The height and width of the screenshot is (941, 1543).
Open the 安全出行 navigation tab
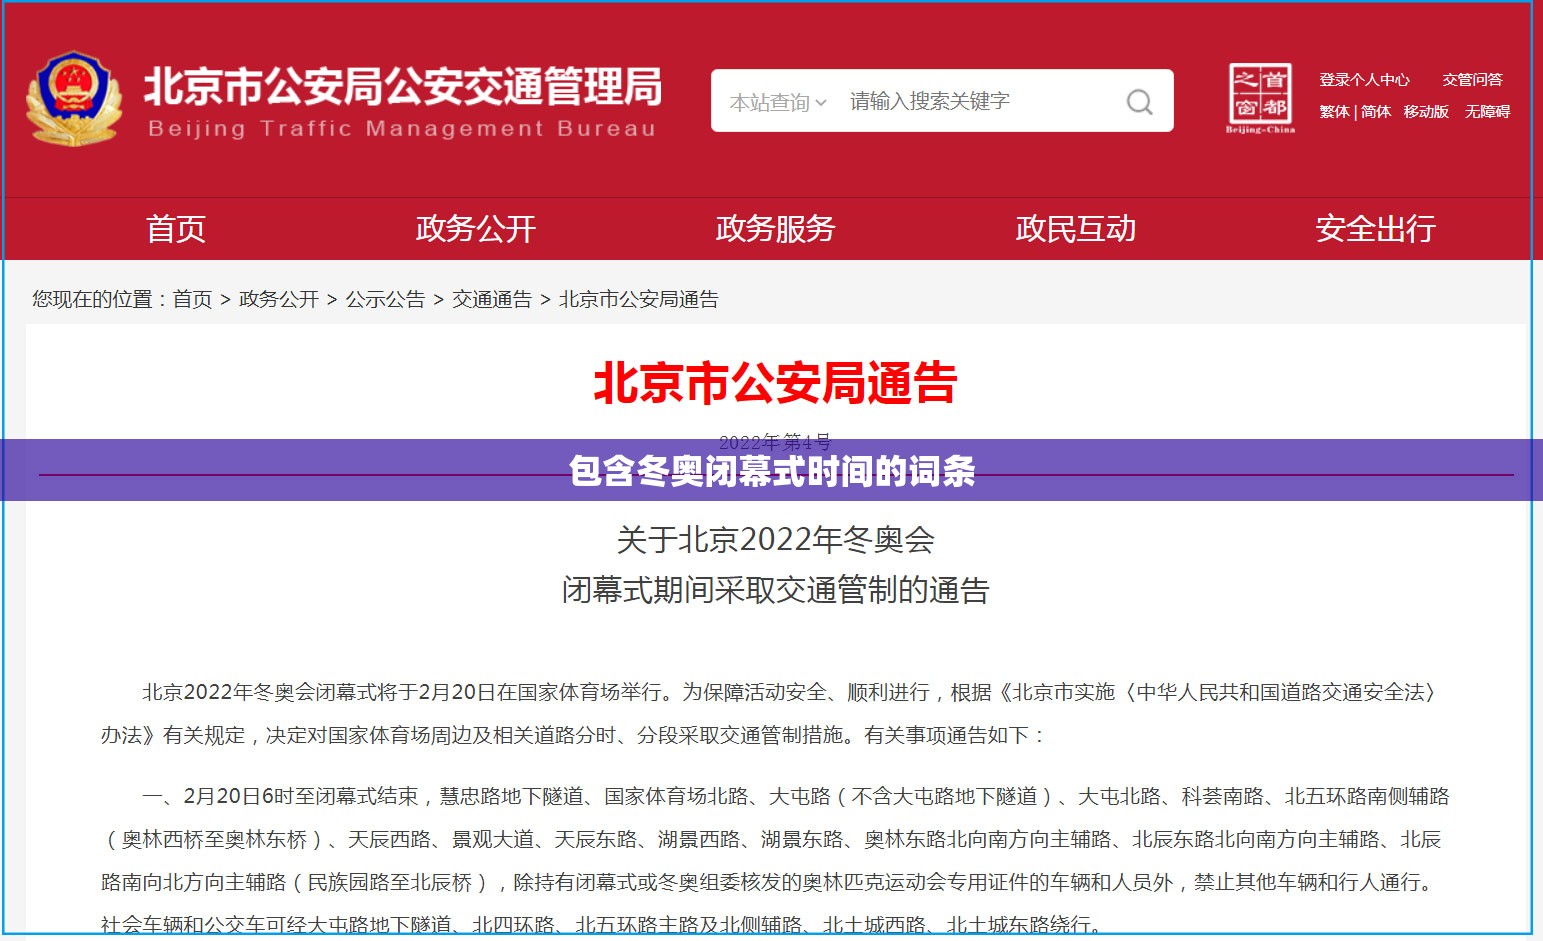click(x=1376, y=229)
